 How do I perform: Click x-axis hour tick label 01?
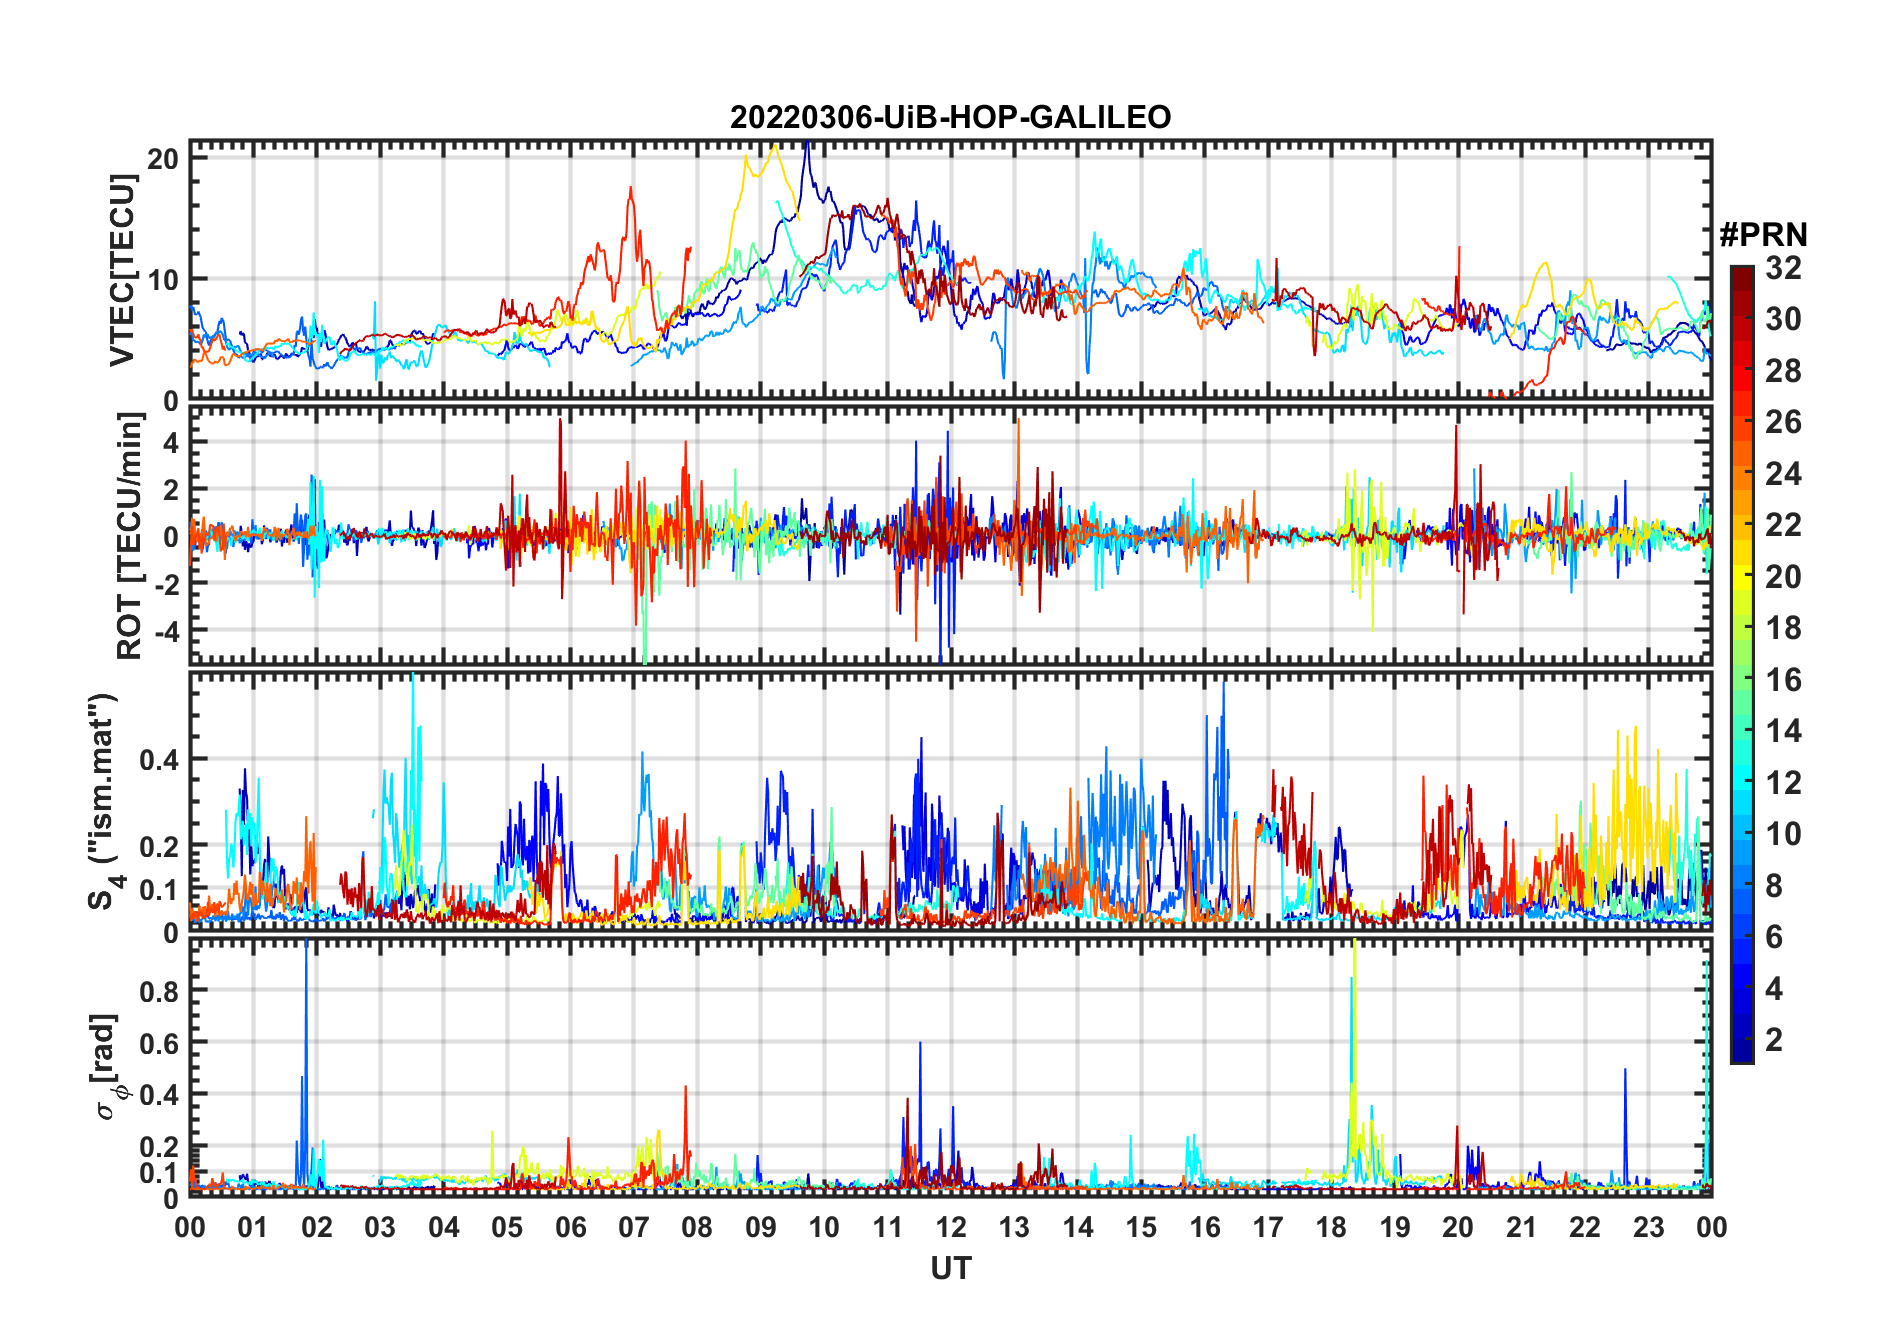point(253,1227)
